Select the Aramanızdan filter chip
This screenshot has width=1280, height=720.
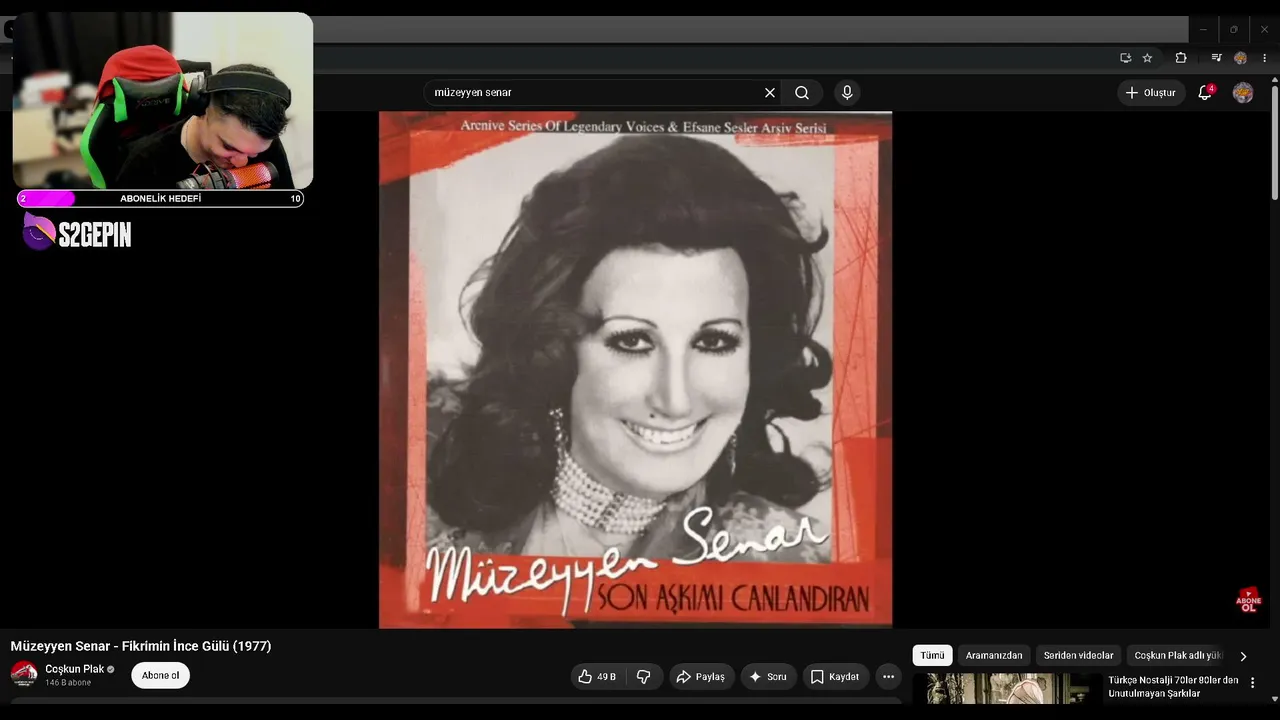click(x=994, y=655)
